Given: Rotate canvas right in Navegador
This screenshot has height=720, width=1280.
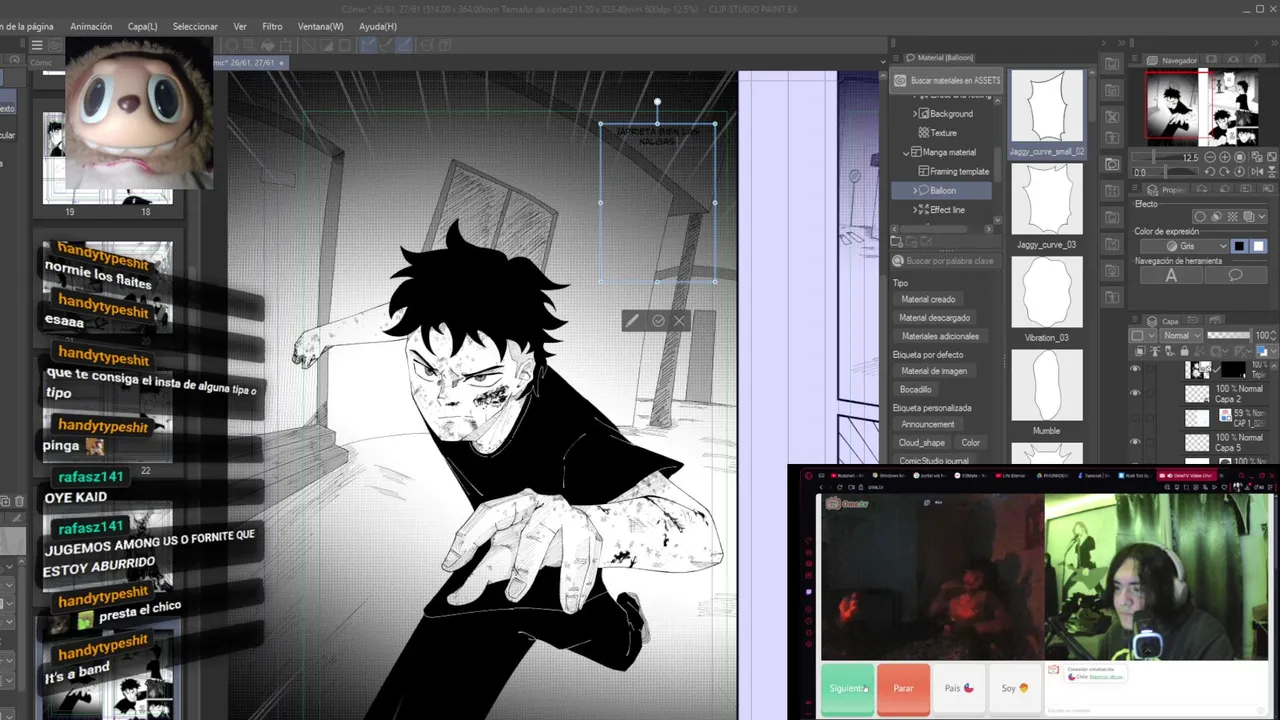Looking at the screenshot, I should pos(1227,172).
